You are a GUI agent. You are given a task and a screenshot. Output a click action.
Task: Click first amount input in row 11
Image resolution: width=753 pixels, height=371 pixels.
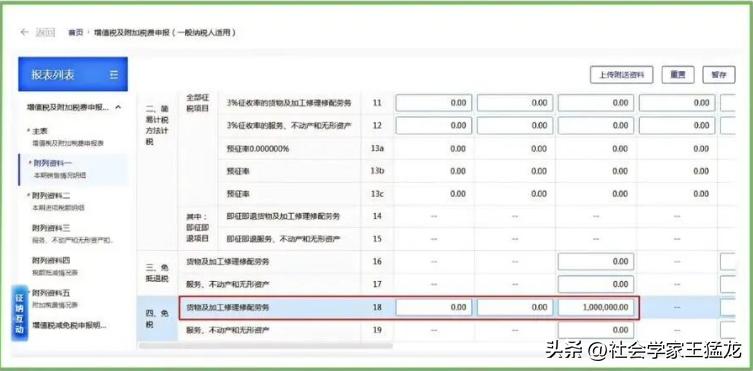coord(434,103)
